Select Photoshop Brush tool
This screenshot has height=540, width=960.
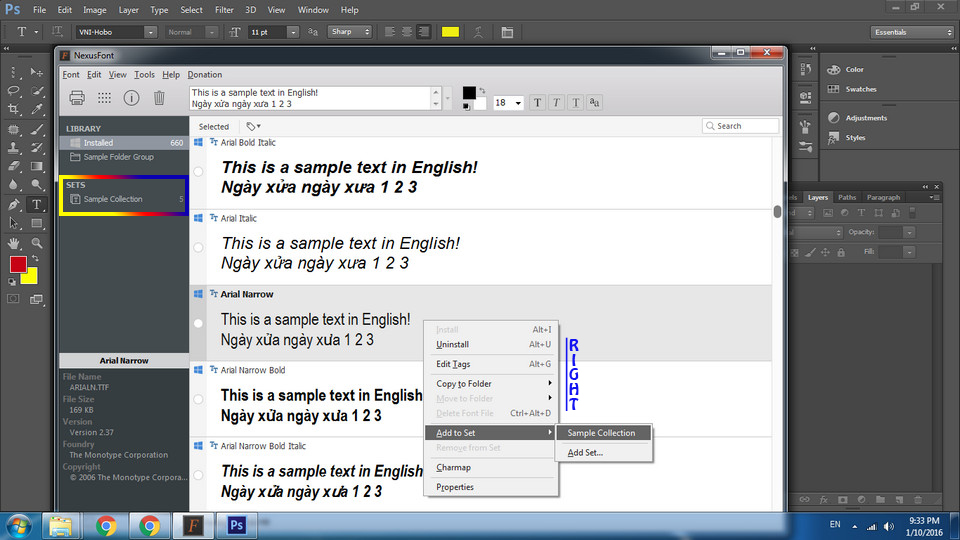click(x=37, y=129)
